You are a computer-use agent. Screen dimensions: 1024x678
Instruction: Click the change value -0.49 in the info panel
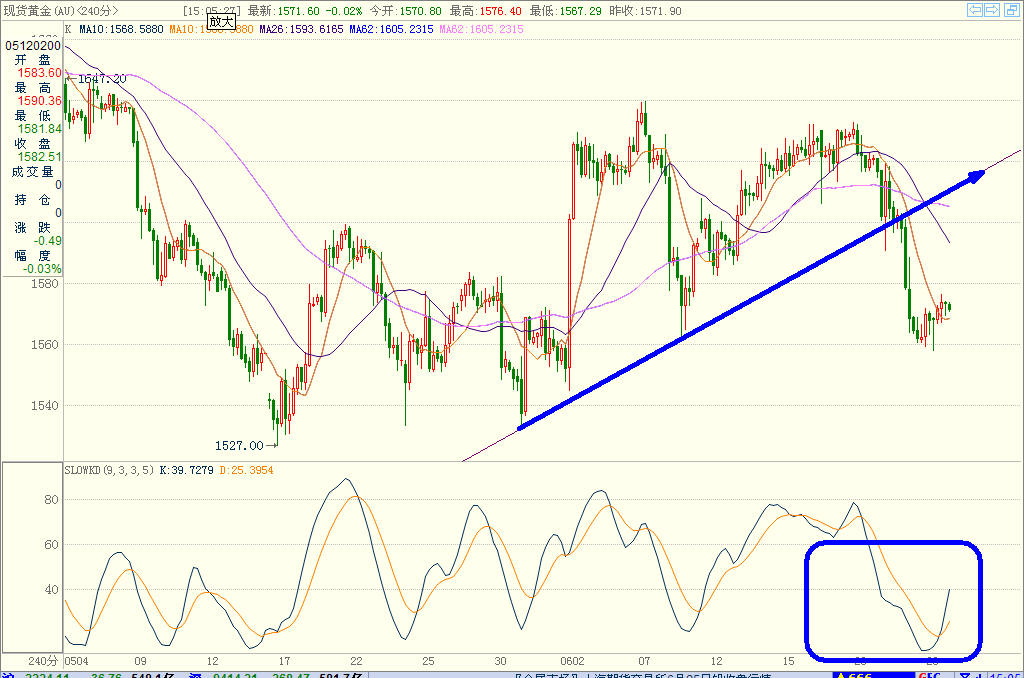pyautogui.click(x=47, y=241)
